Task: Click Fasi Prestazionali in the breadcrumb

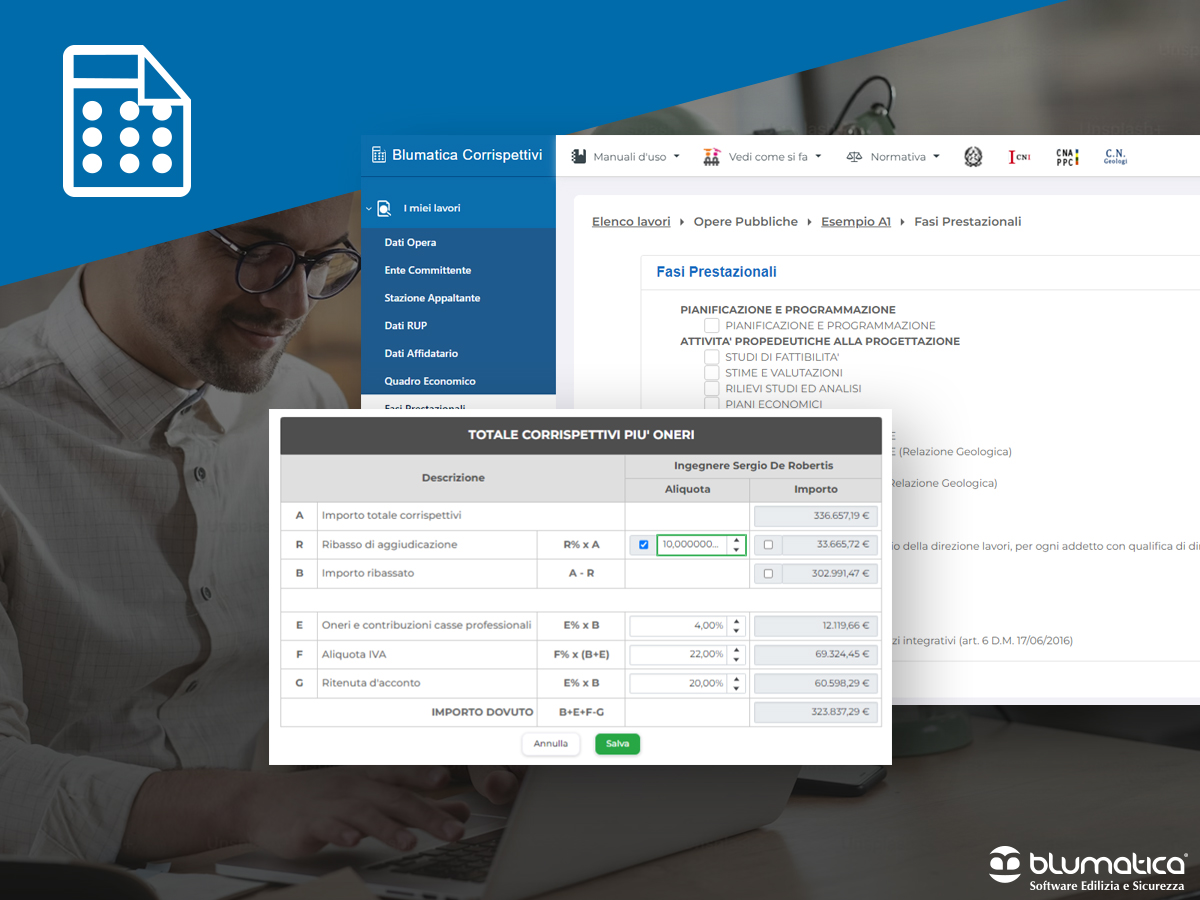Action: 968,222
